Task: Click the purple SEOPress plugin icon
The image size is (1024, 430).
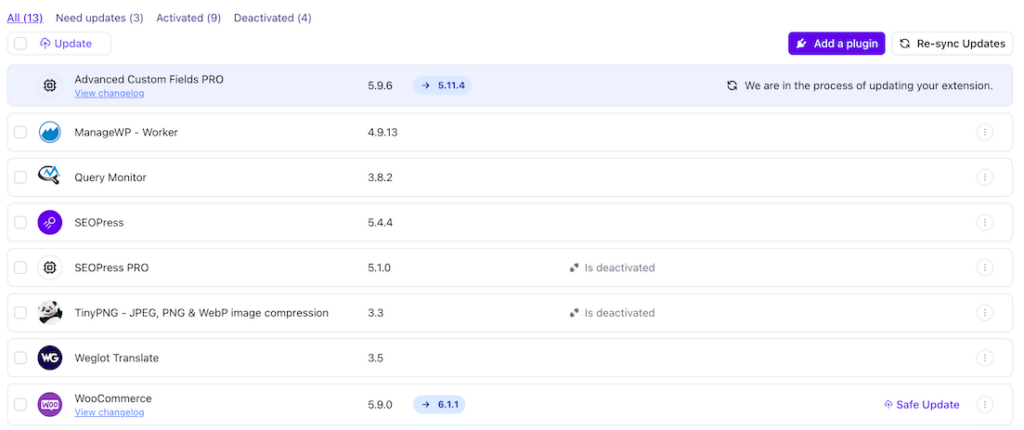Action: coord(50,222)
